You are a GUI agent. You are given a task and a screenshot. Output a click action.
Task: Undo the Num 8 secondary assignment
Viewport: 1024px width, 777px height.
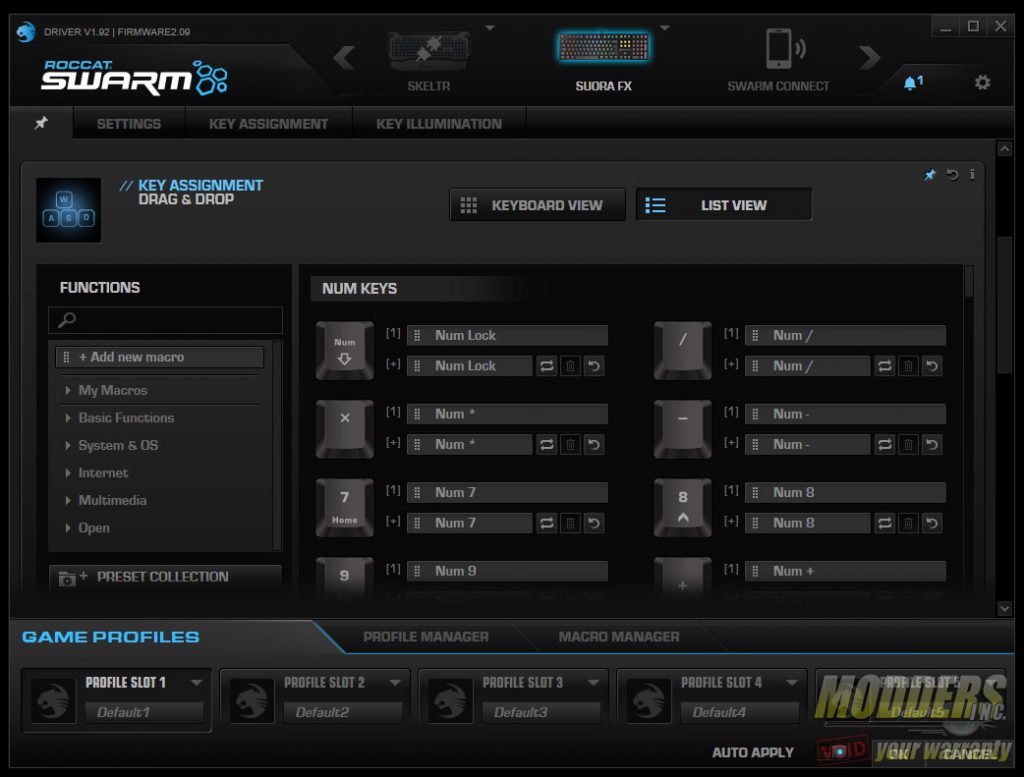[932, 523]
